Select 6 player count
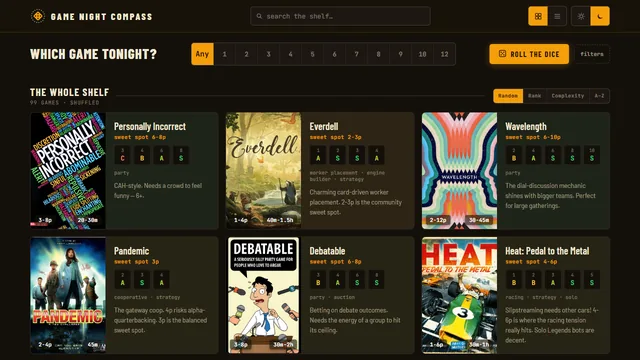The height and width of the screenshot is (360, 640). [x=334, y=54]
